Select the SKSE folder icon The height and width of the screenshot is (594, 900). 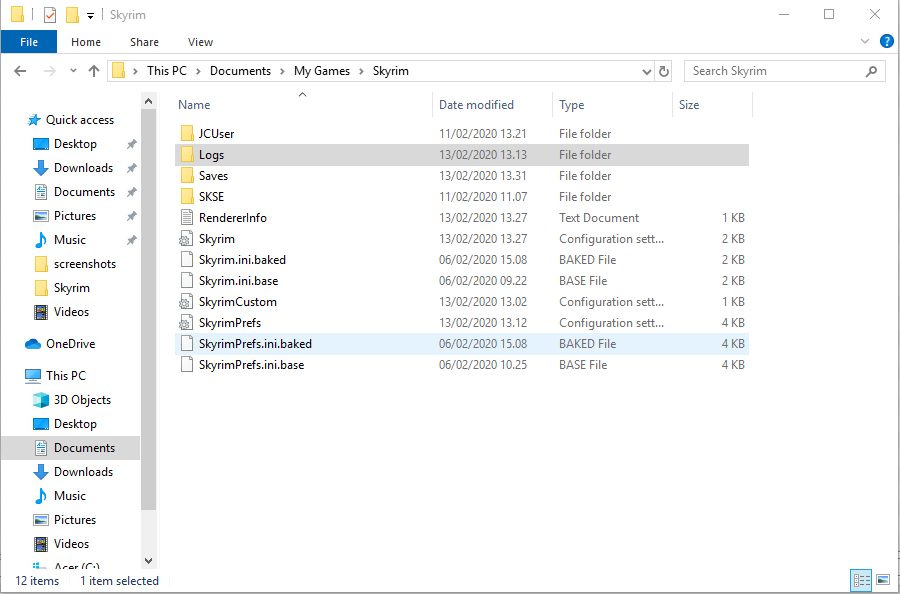click(x=187, y=197)
